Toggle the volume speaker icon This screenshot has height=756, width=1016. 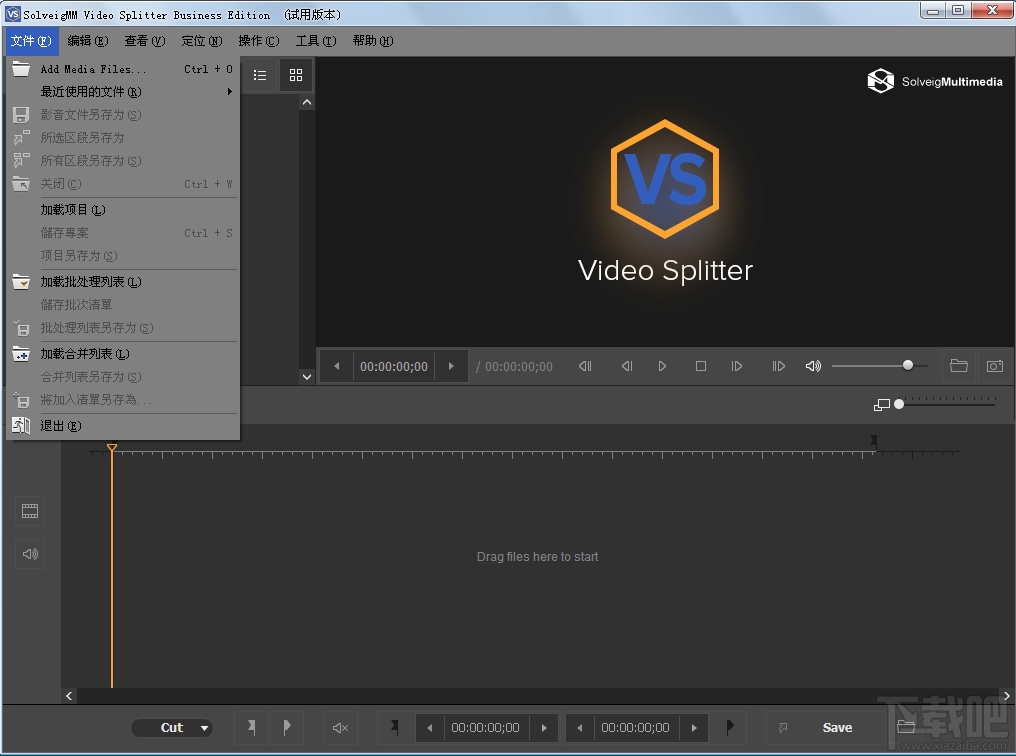(x=812, y=365)
